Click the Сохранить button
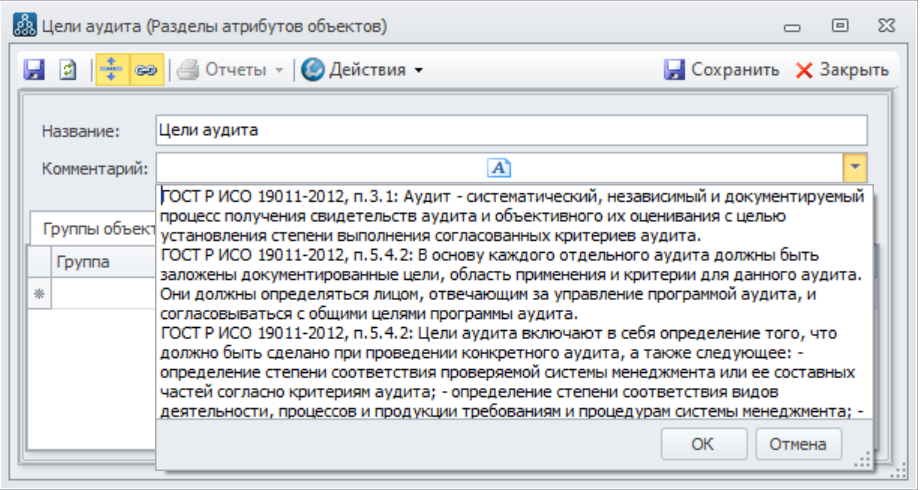921x490 pixels. click(x=722, y=70)
